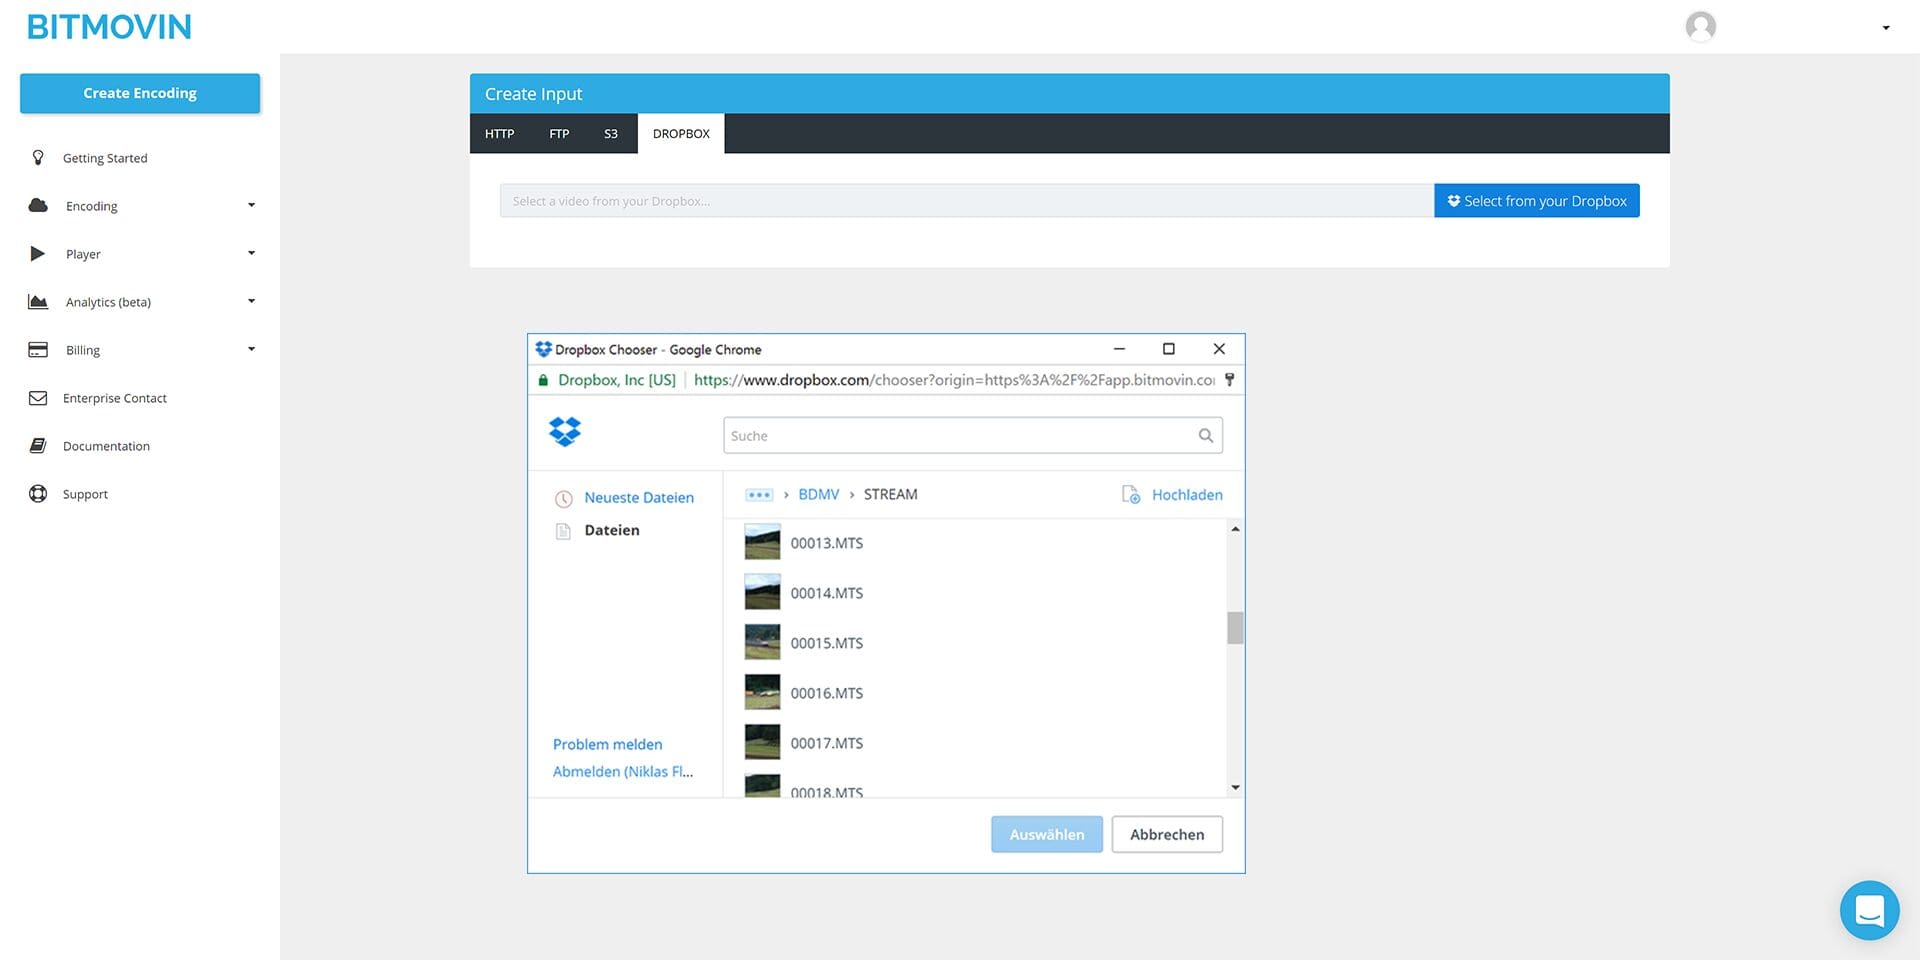Switch to the S3 tab

pyautogui.click(x=611, y=133)
